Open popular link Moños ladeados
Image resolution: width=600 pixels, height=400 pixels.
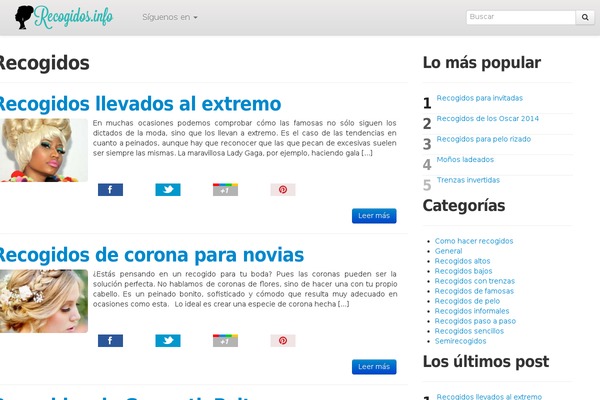click(465, 160)
